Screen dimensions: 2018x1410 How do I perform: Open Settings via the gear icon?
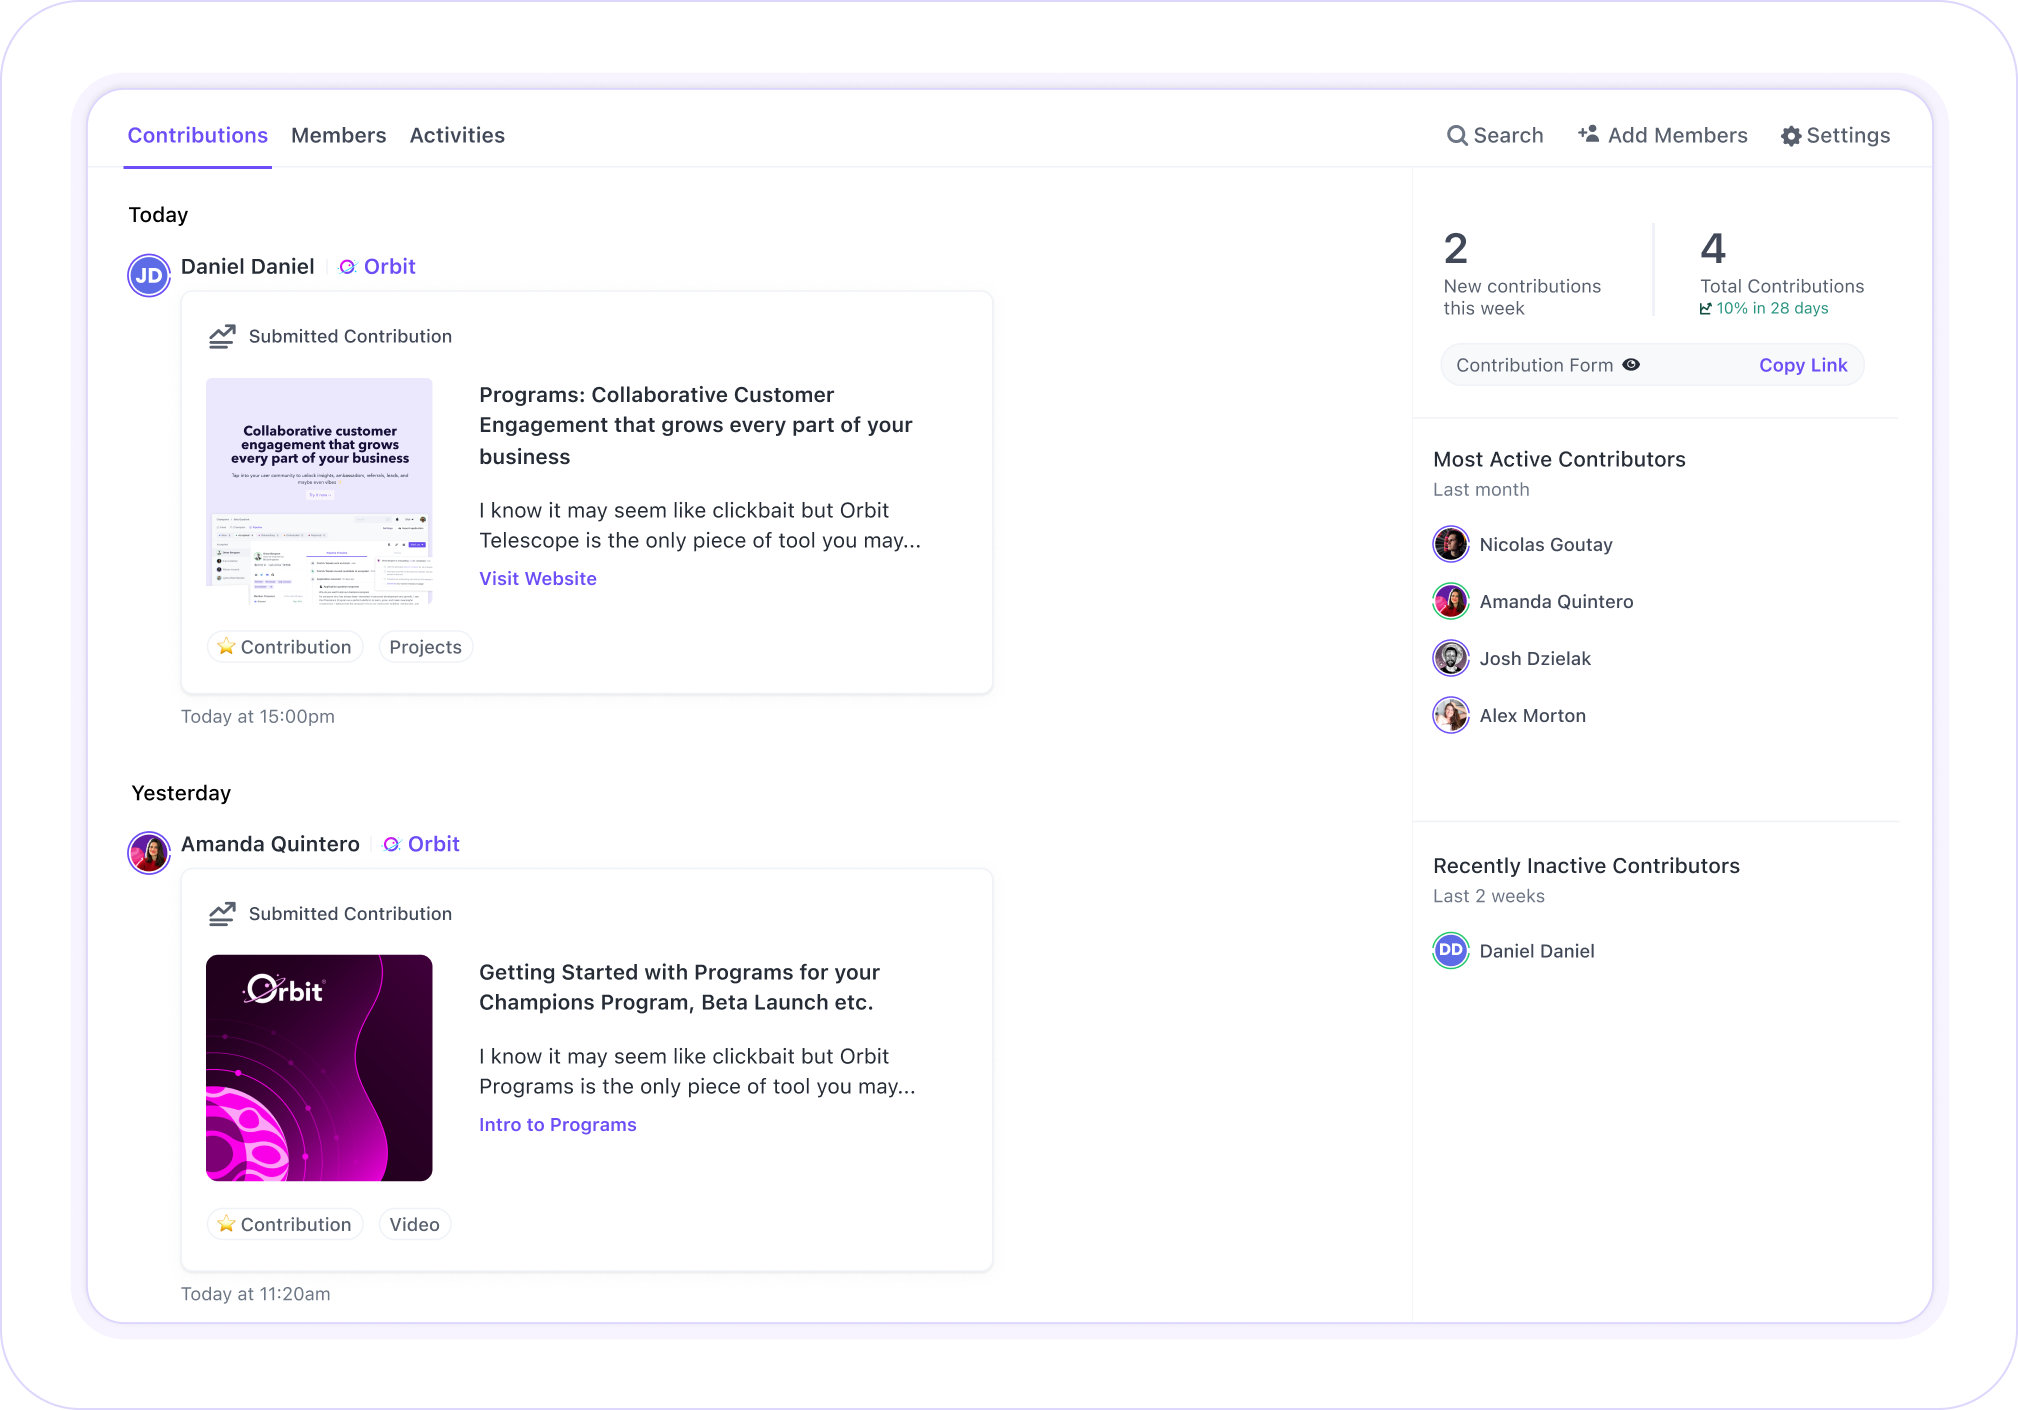point(1791,136)
